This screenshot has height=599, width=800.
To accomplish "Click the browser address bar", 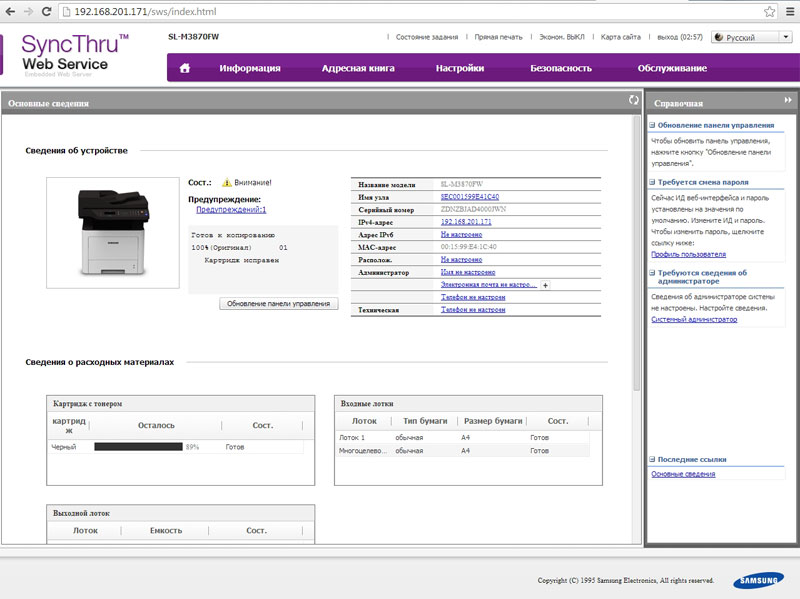I will [418, 11].
